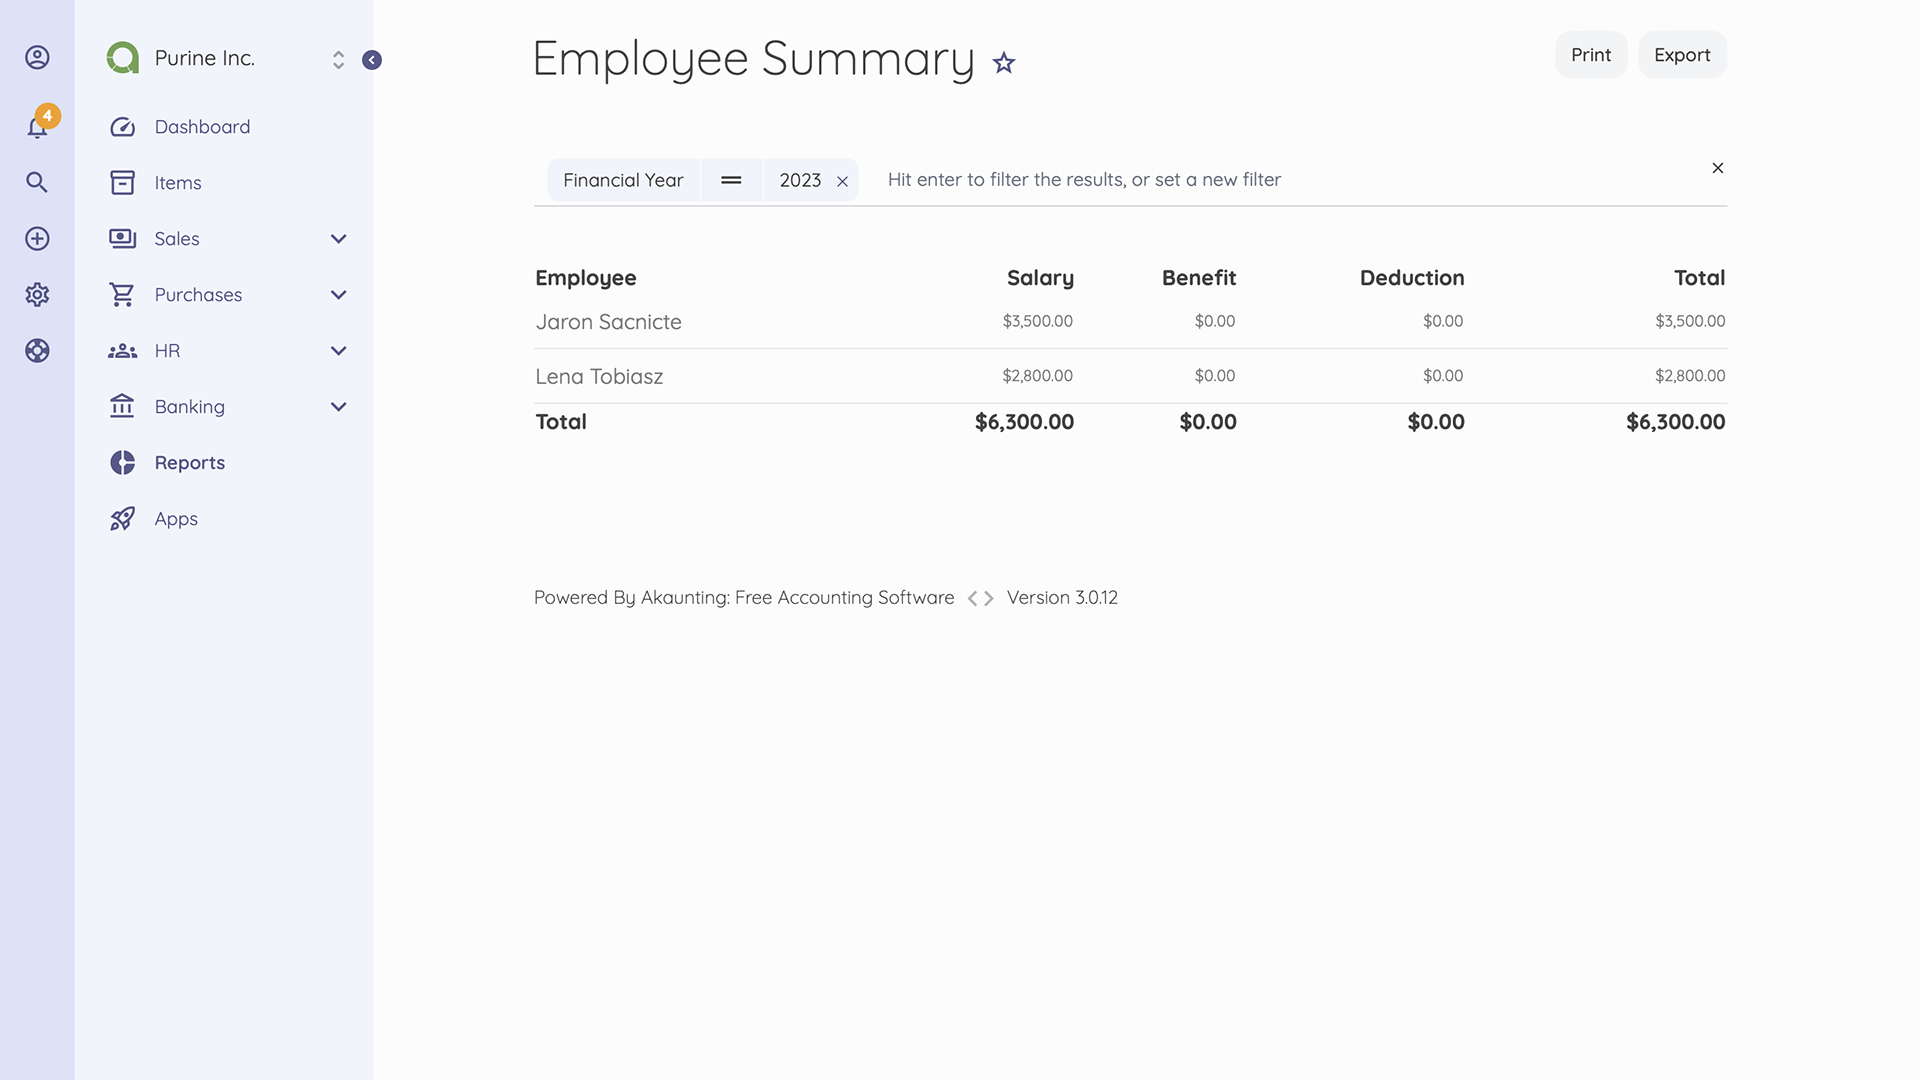Open the Purine Inc. company switcher
The width and height of the screenshot is (1920, 1080).
[338, 58]
